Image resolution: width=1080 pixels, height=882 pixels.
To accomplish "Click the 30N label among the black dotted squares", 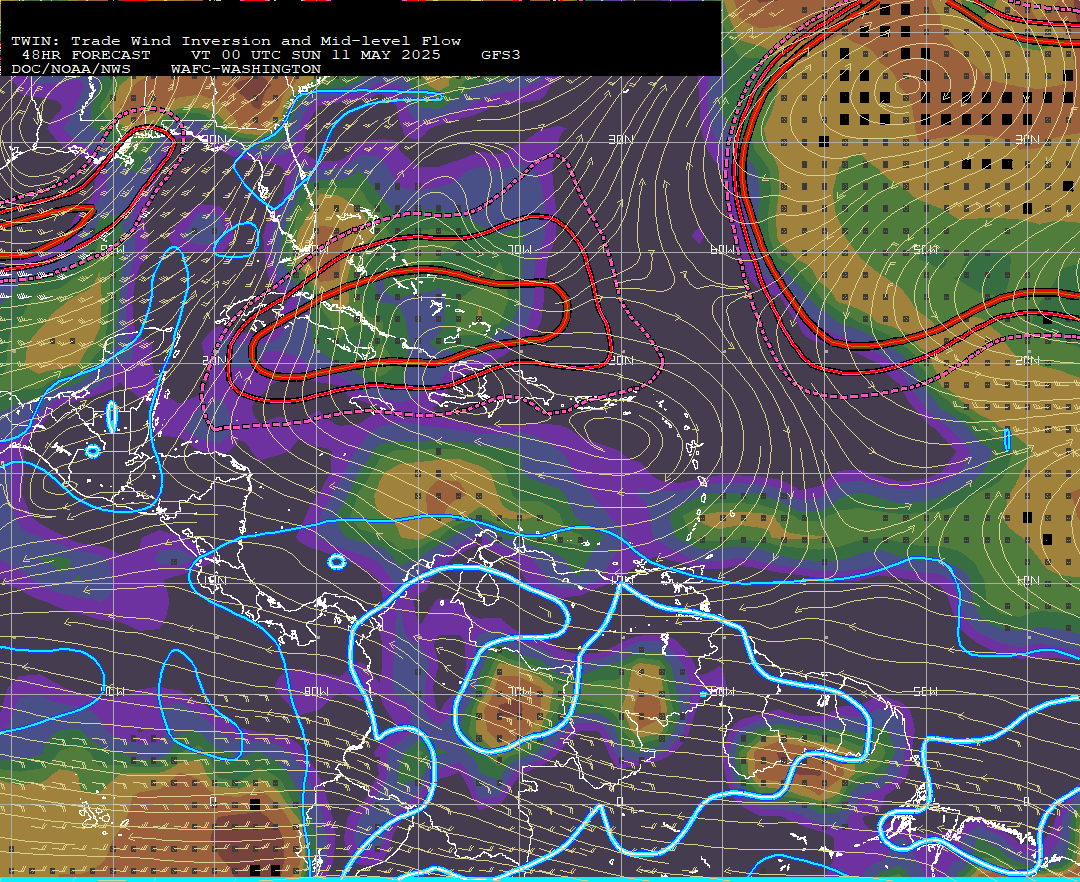I will coord(1027,140).
